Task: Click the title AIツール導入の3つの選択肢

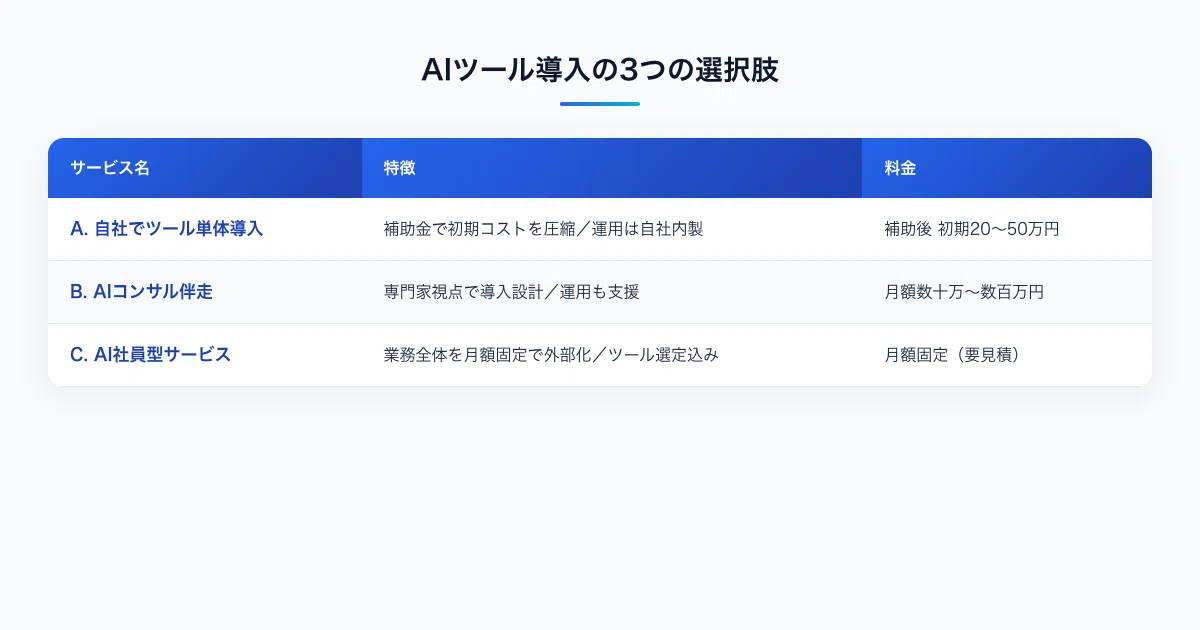Action: (x=599, y=70)
